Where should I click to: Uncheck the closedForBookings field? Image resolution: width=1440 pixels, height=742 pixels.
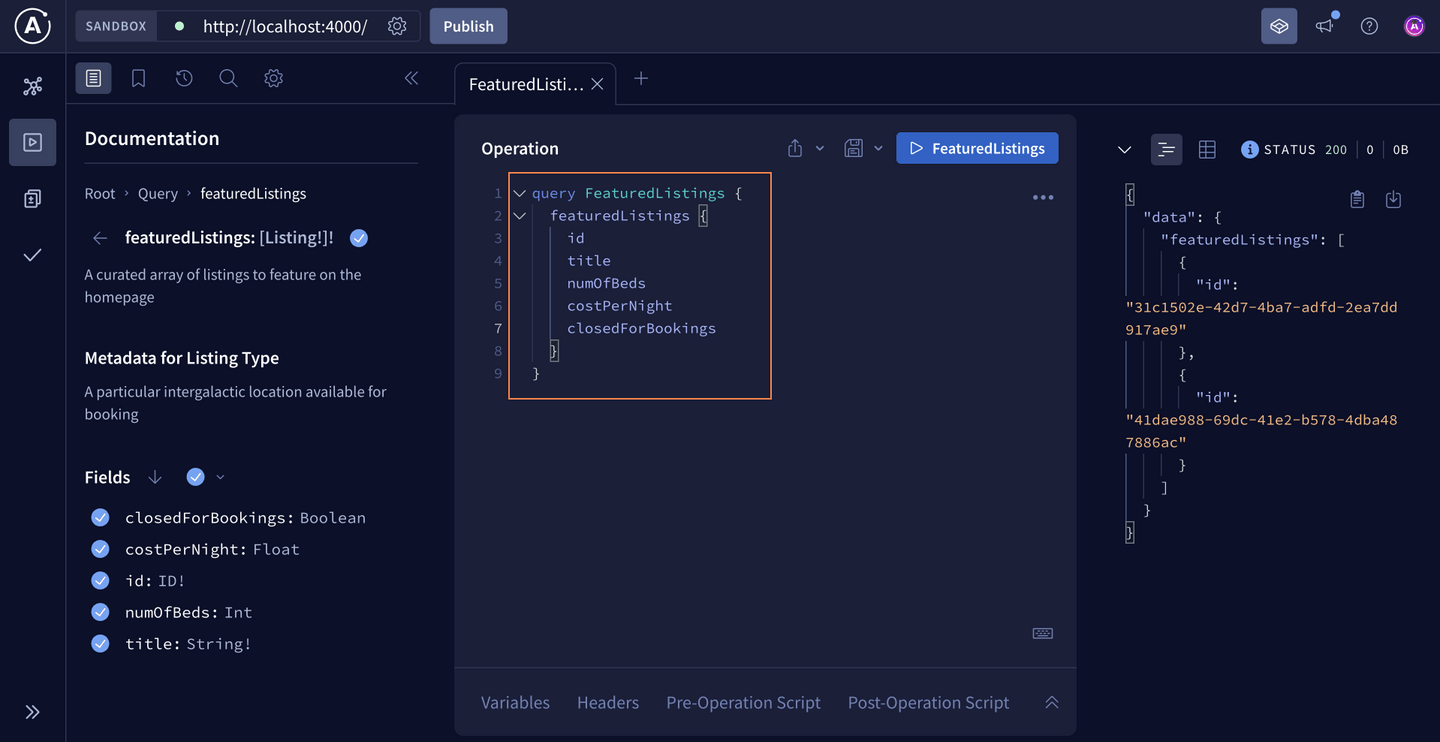tap(100, 517)
